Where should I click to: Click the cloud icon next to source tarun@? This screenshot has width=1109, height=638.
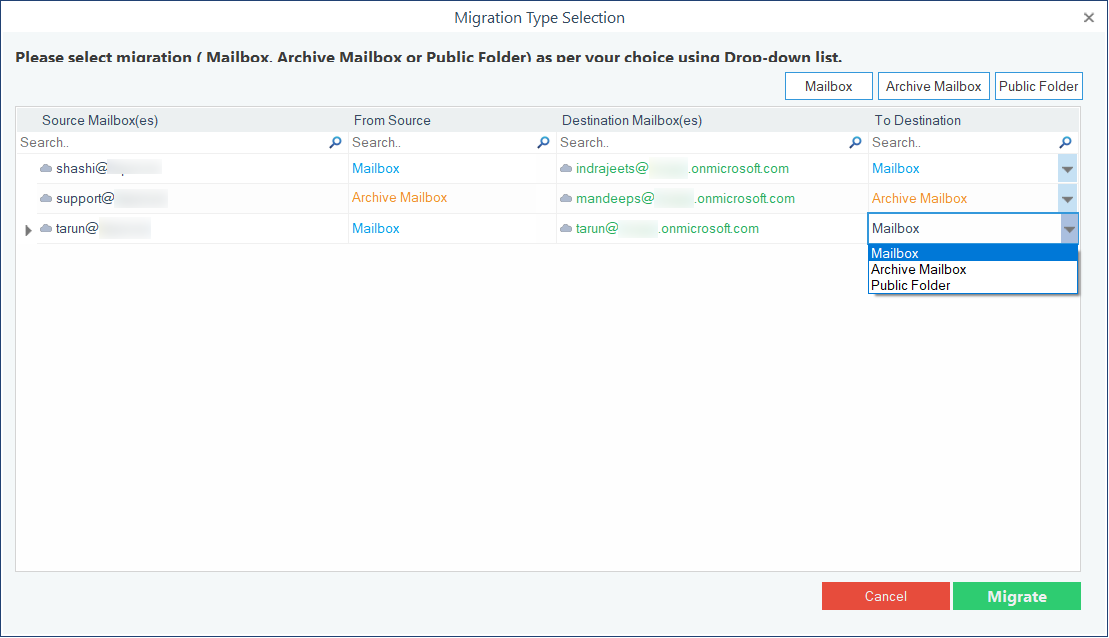tap(46, 228)
